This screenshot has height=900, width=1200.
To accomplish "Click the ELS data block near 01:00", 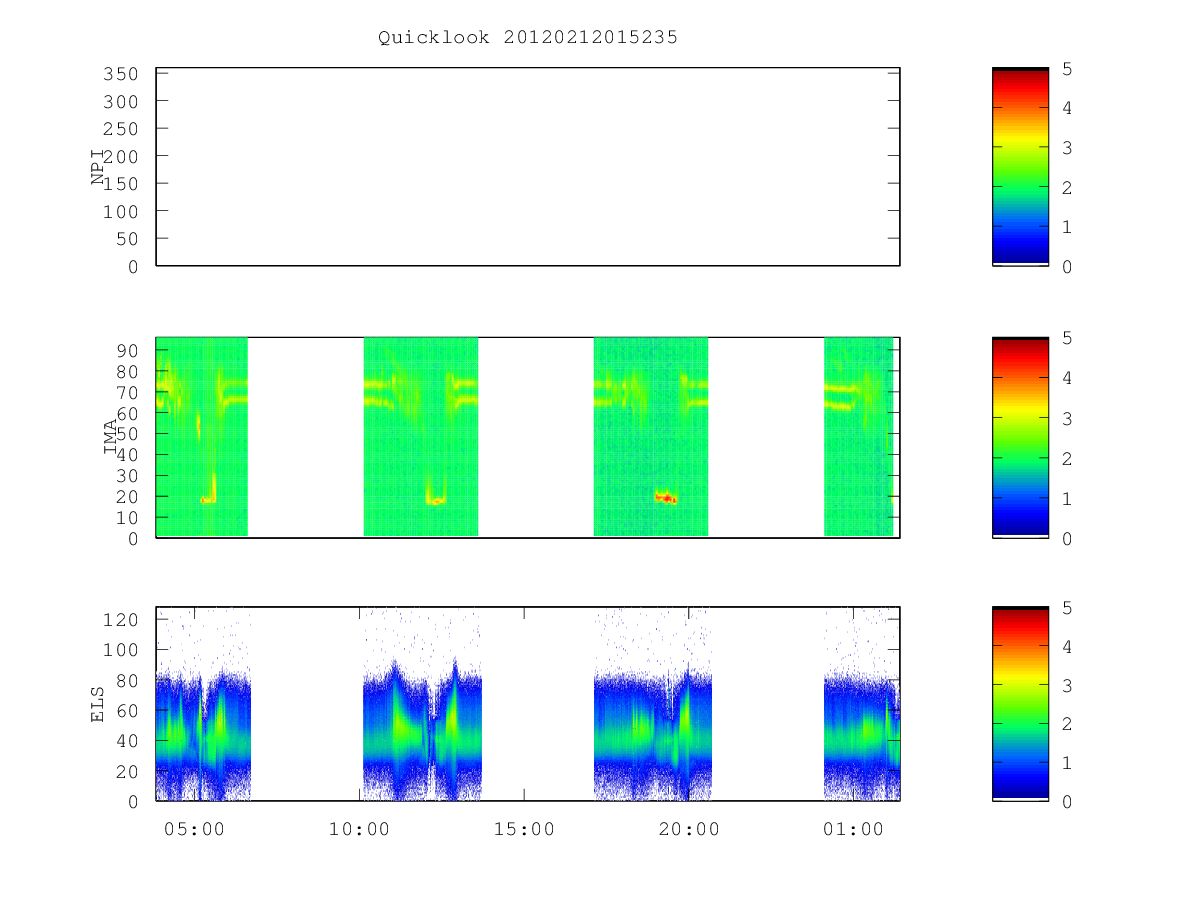I will click(x=861, y=704).
